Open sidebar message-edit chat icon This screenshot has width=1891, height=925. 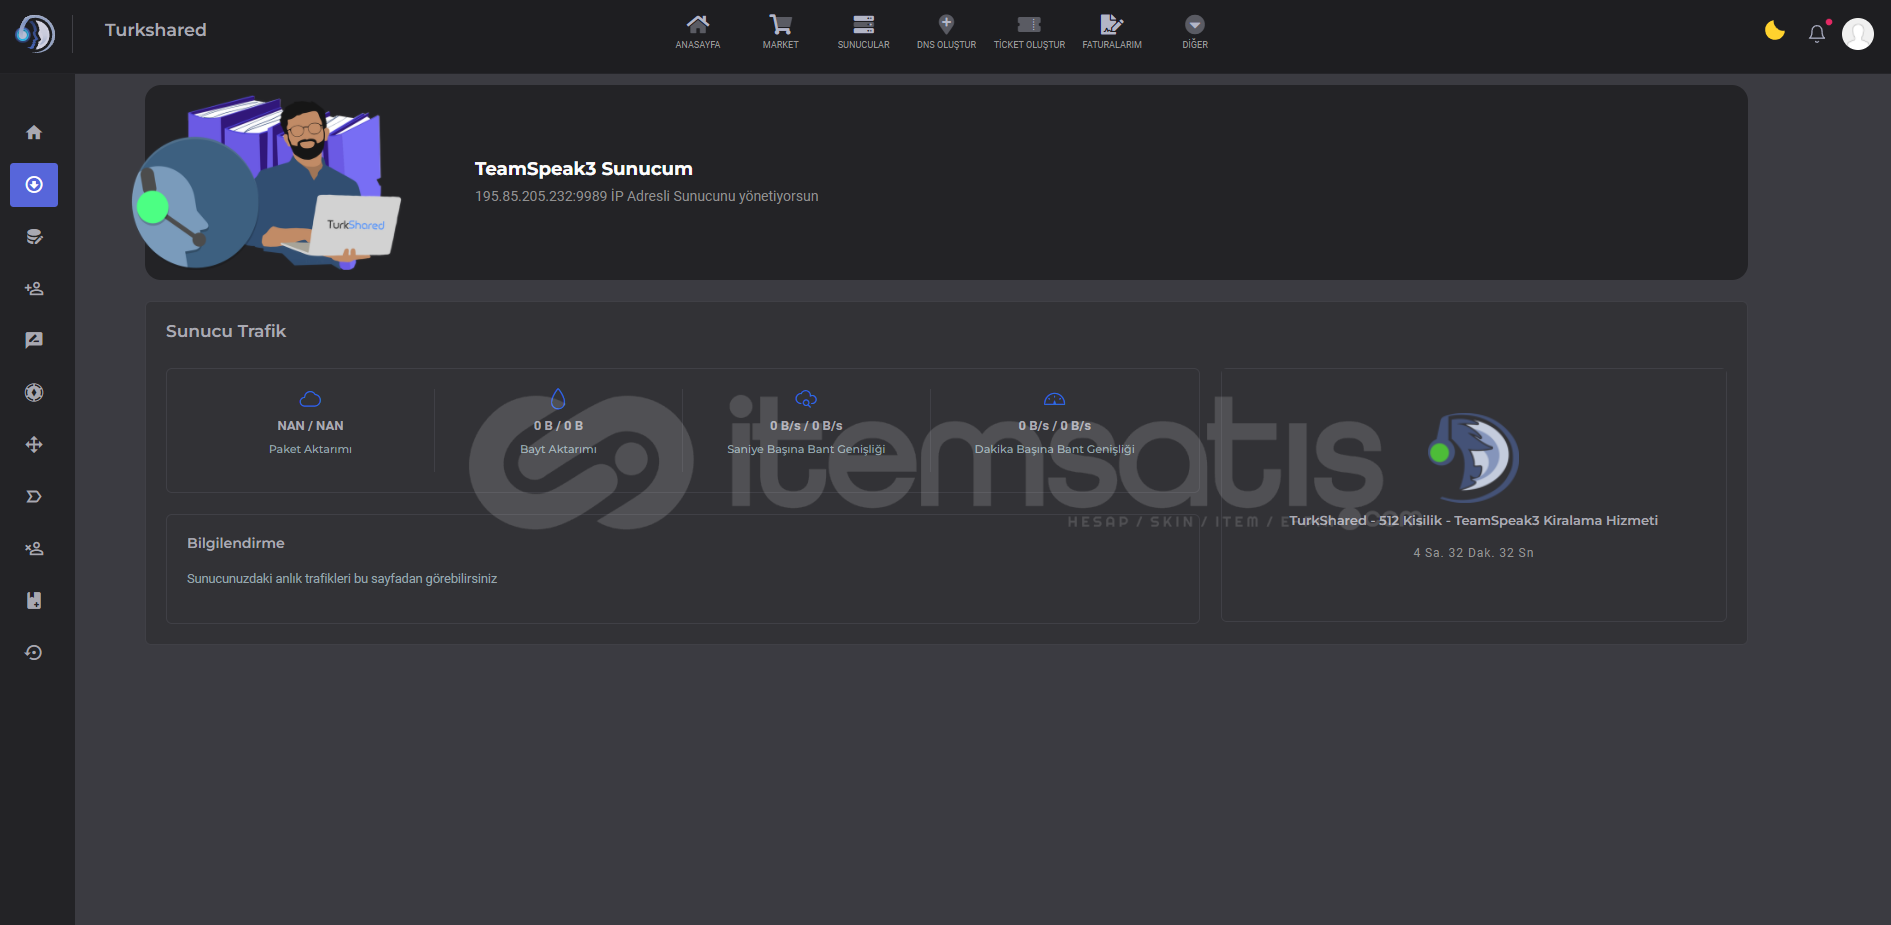[x=34, y=341]
